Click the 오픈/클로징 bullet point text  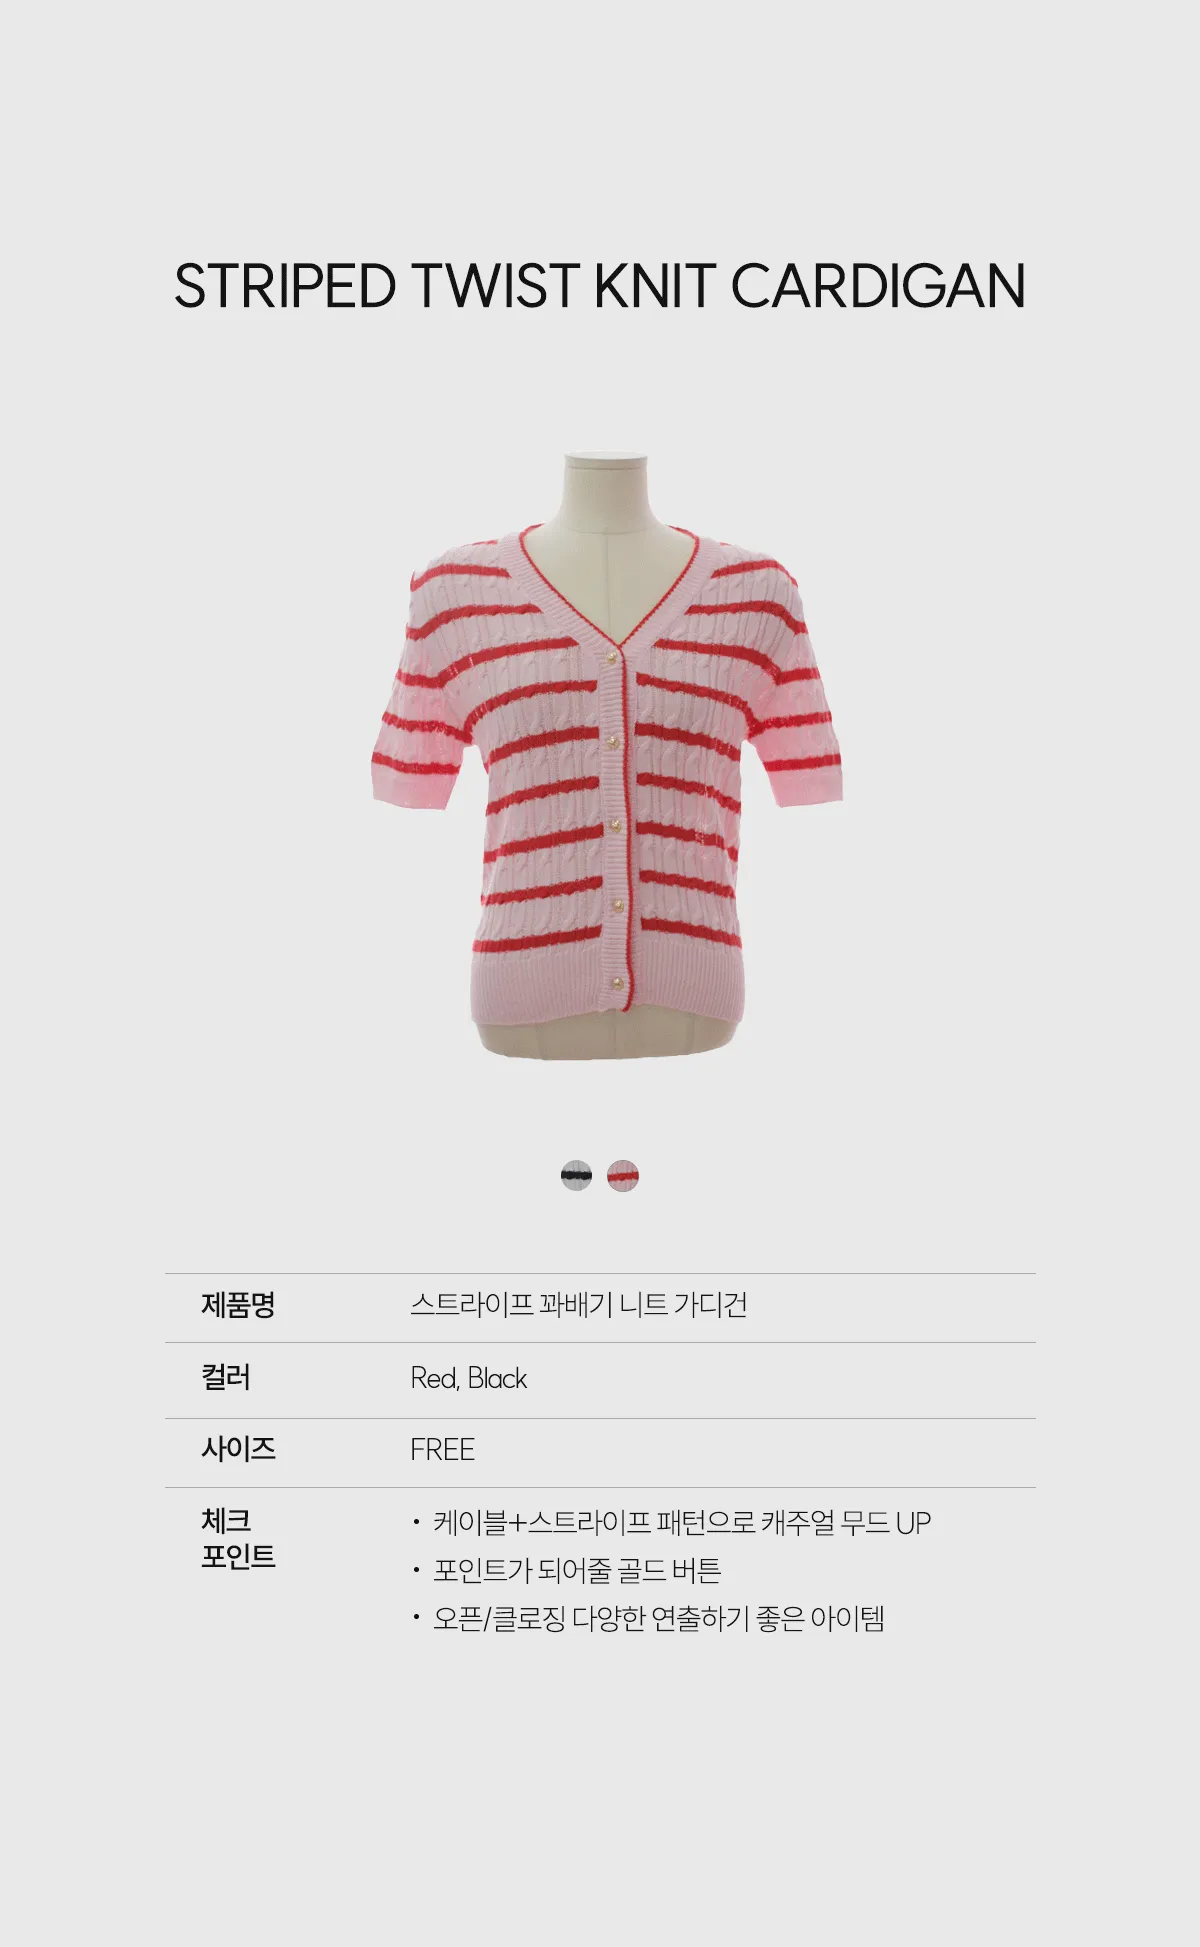(x=659, y=1619)
